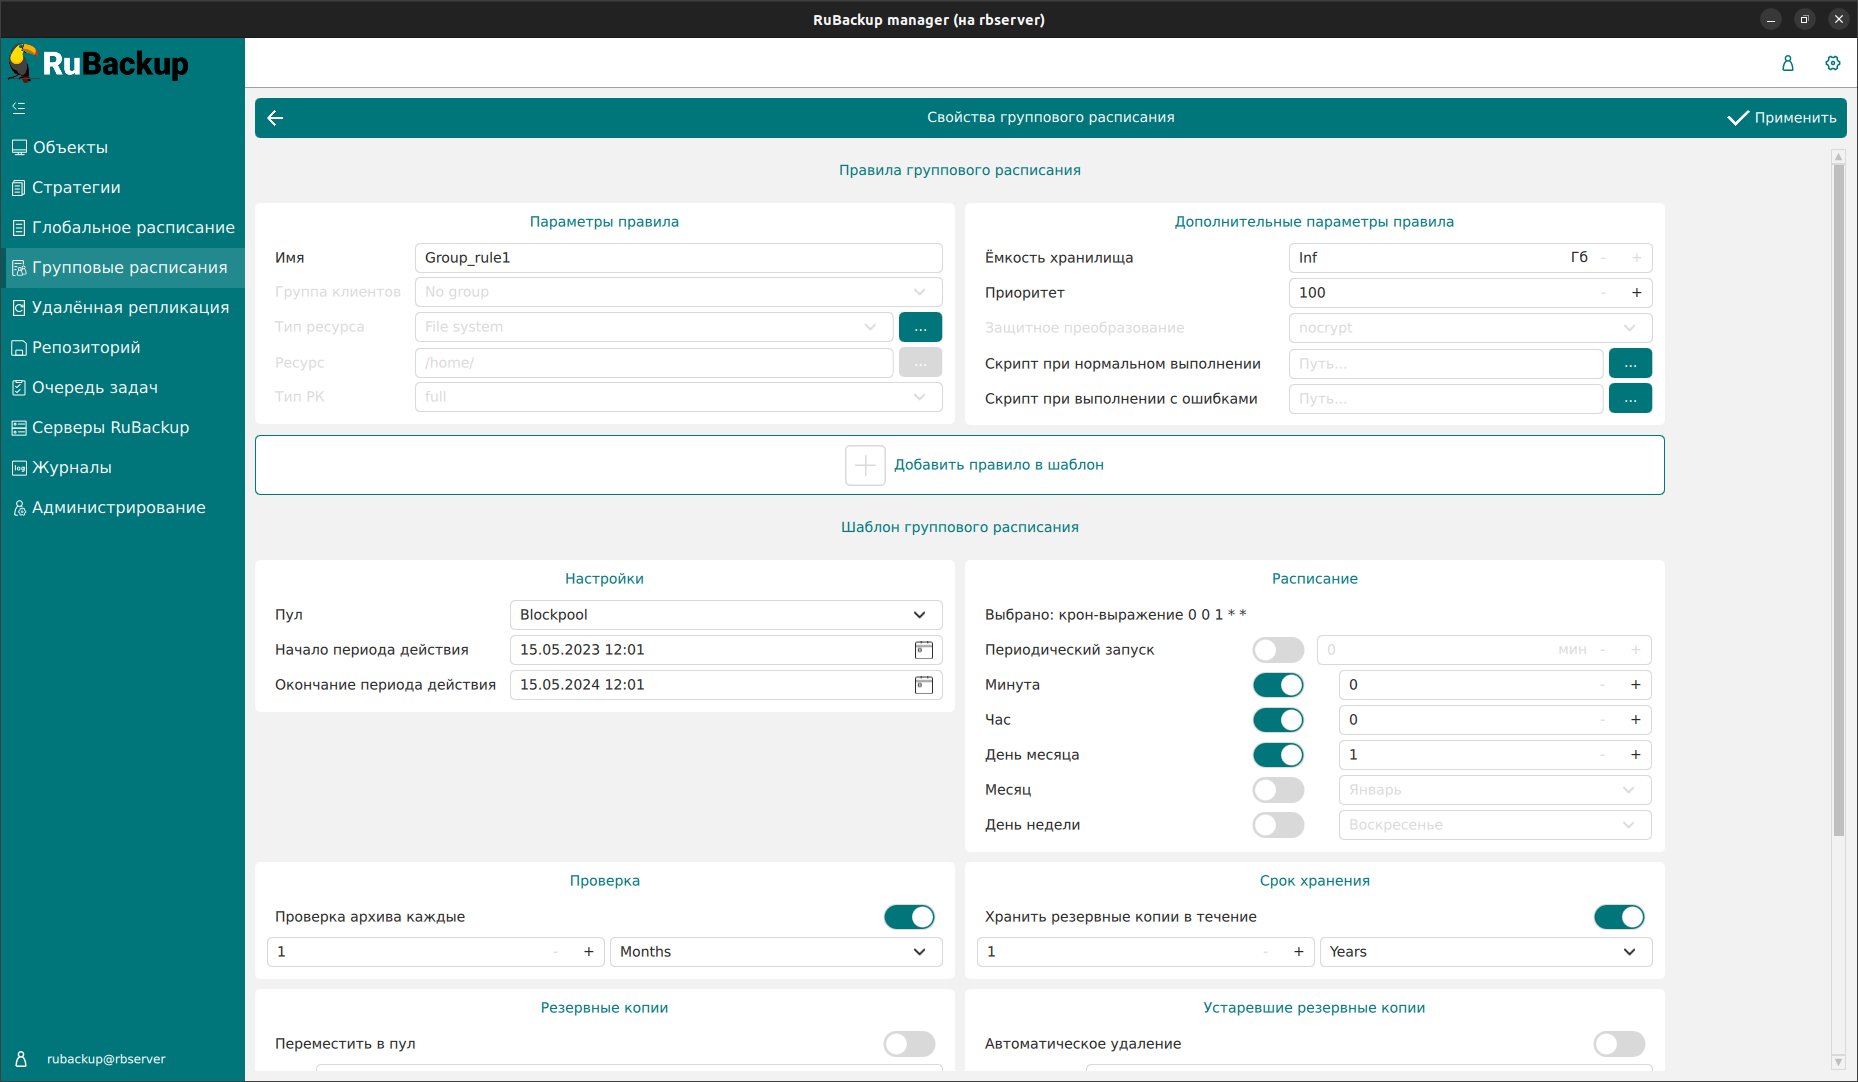The width and height of the screenshot is (1858, 1082).
Task: Go to Глобальное расписание in sidebar
Action: 133,228
